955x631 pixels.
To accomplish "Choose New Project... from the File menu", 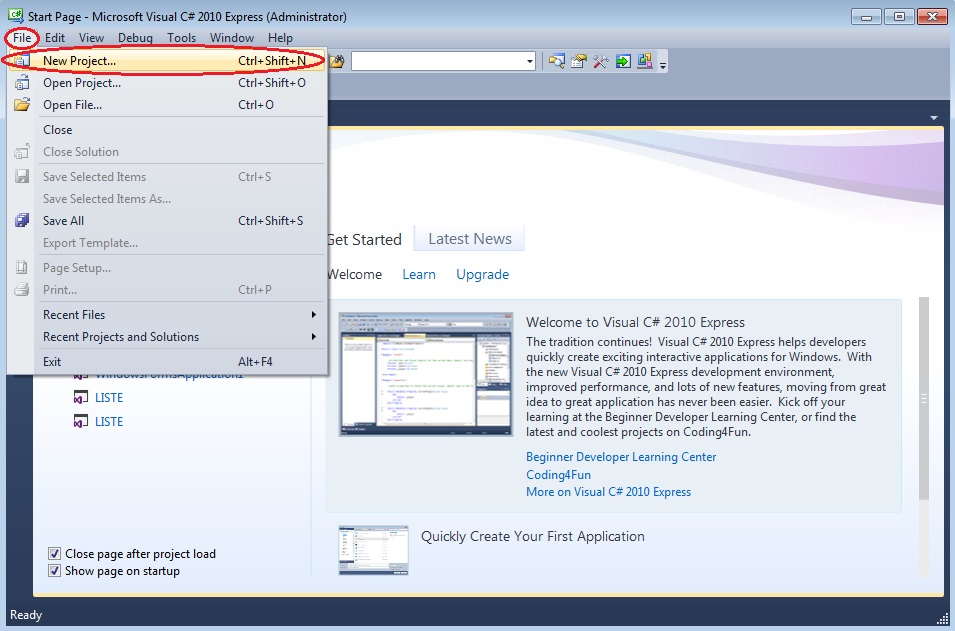I will (x=80, y=61).
